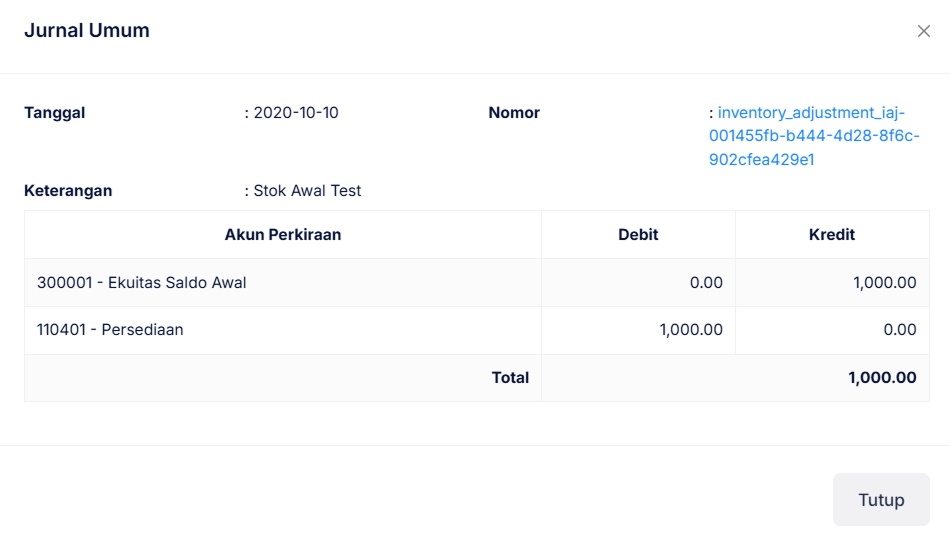Click the Jurnal Umum dialog title
950x542 pixels.
click(x=87, y=31)
